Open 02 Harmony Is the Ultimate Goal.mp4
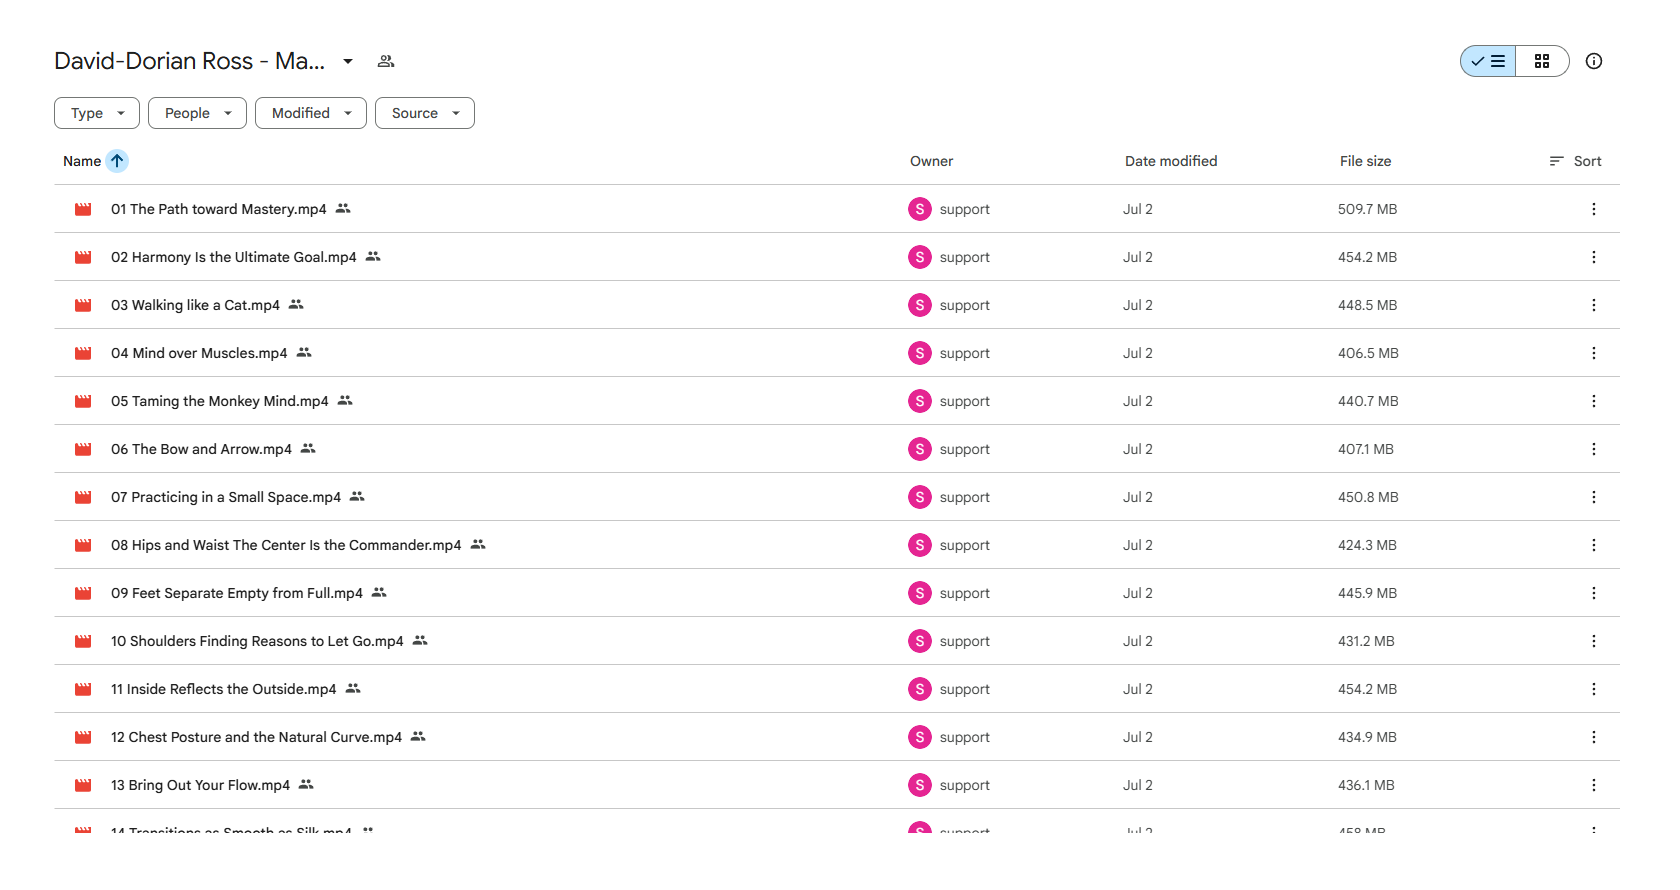This screenshot has height=890, width=1680. [x=234, y=257]
